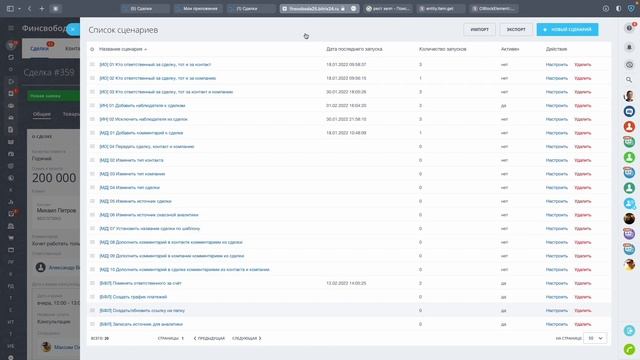Click Настроить for [ИД] 05 Изменить источник сделки

click(557, 201)
